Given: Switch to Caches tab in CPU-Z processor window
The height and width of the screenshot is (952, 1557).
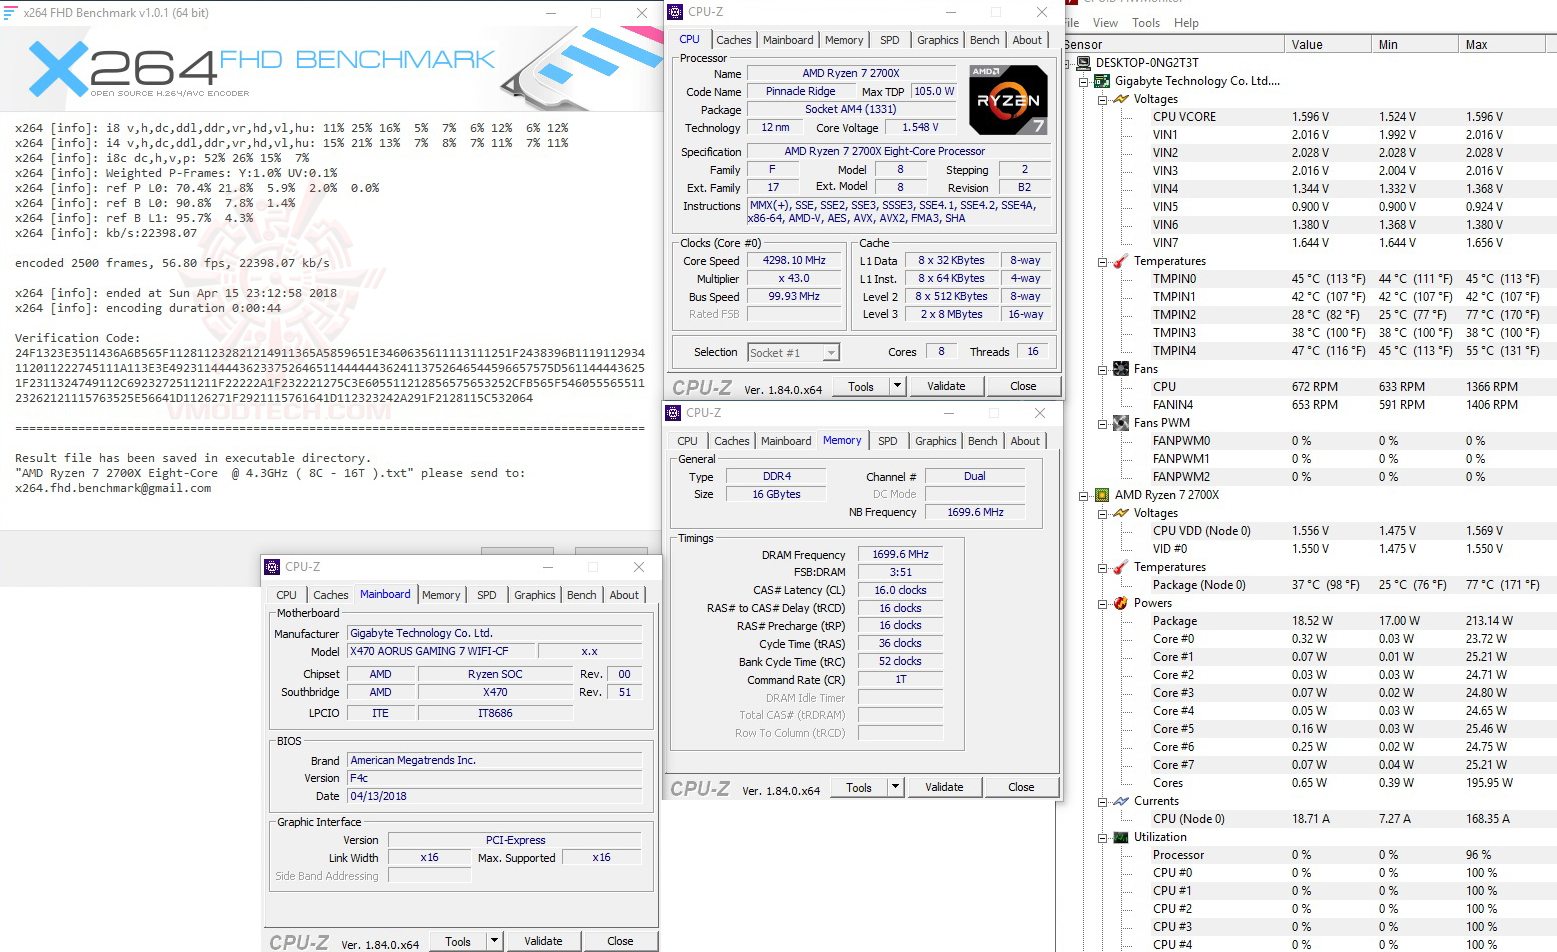Looking at the screenshot, I should pyautogui.click(x=734, y=40).
